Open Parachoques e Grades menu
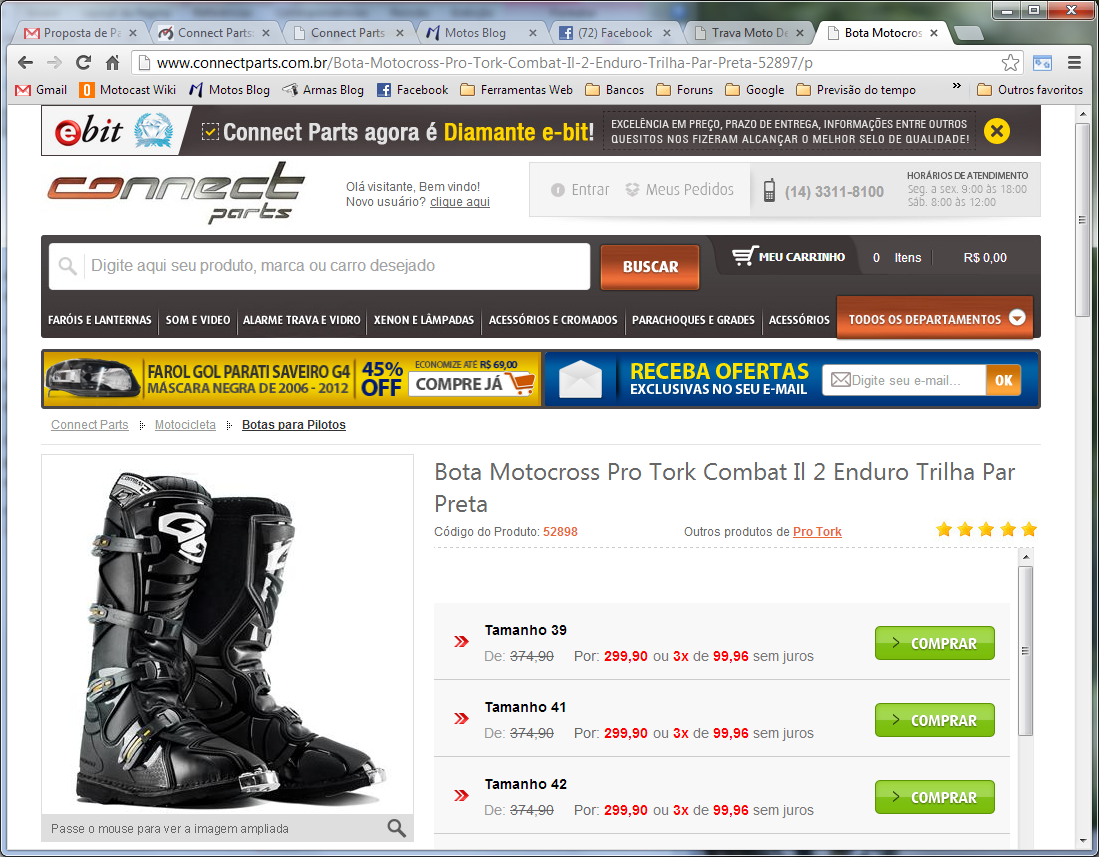Screen dimensions: 1099x857 pyautogui.click(x=693, y=320)
